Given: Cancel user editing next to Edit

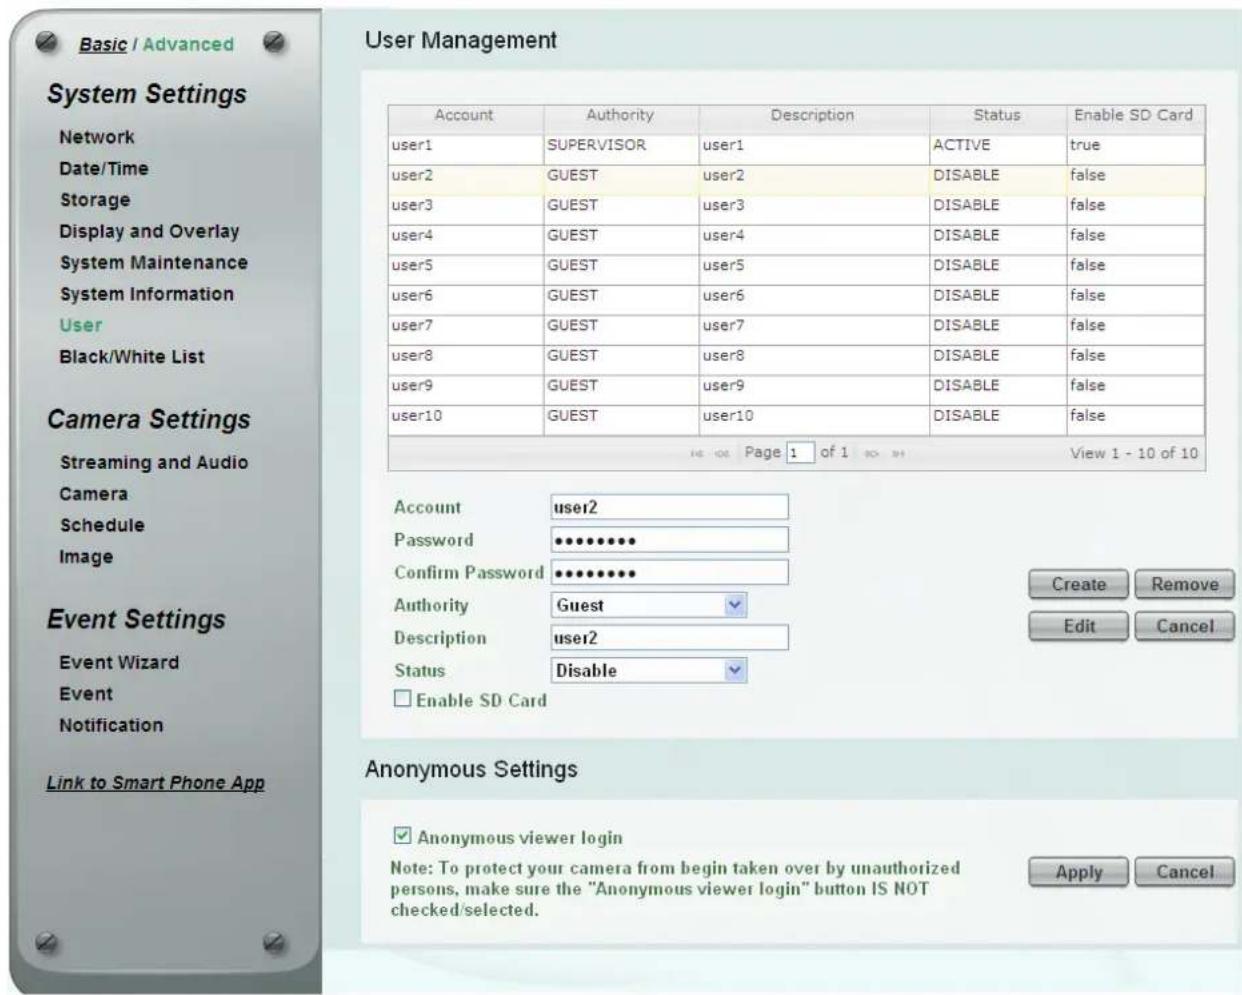Looking at the screenshot, I should click(1185, 626).
